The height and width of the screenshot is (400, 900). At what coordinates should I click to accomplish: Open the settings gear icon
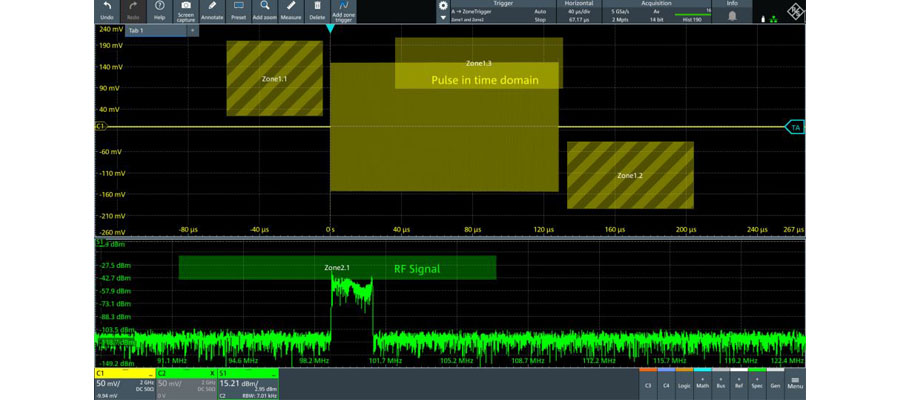(x=444, y=6)
